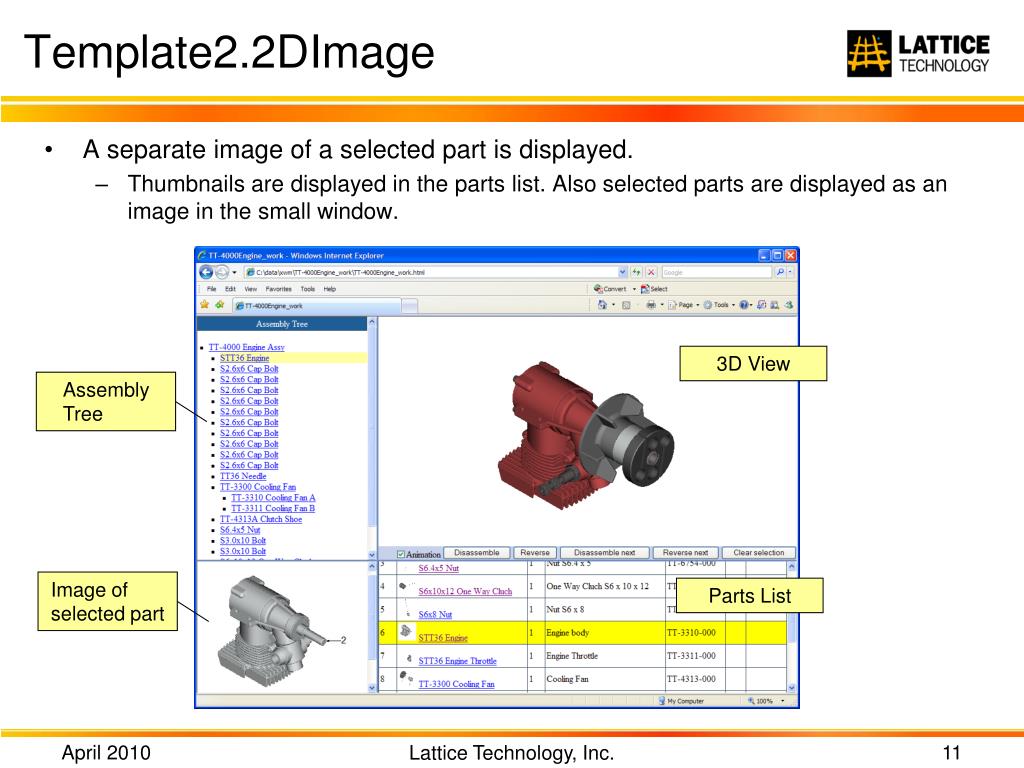Click the STT36 Engine row thumbnail
This screenshot has width=1024, height=768.
[406, 631]
